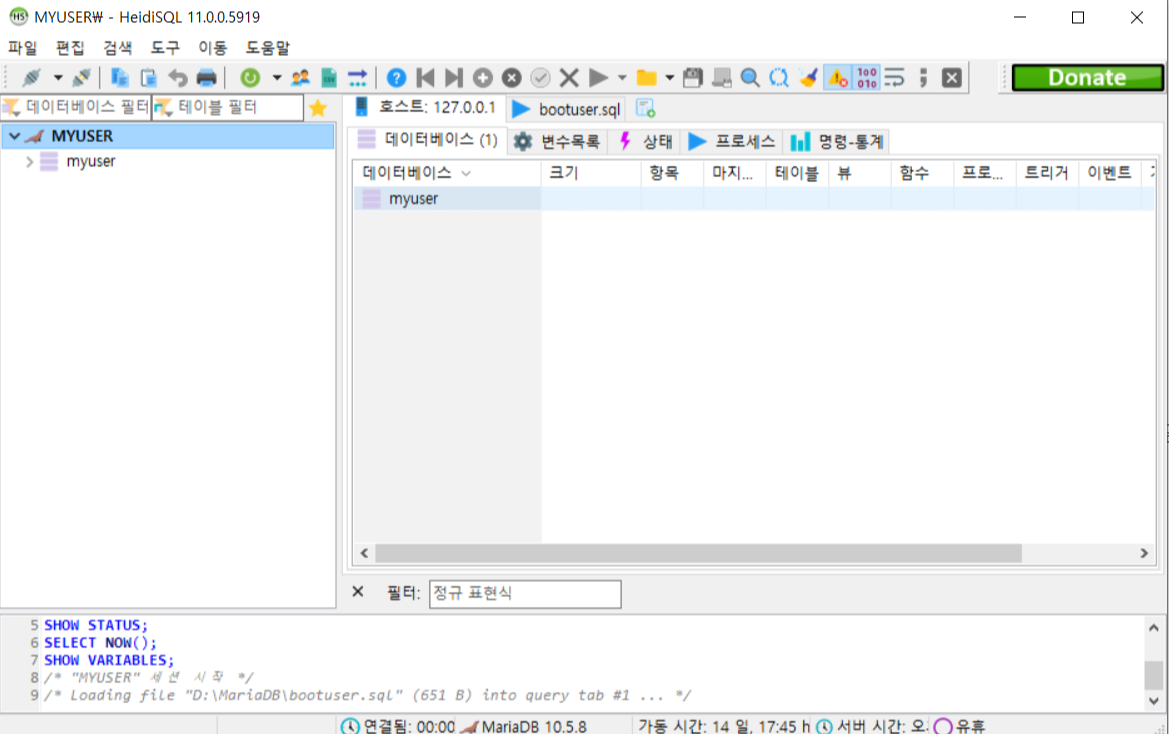The width and height of the screenshot is (1169, 734).
Task: Click the printer icon
Action: [207, 77]
